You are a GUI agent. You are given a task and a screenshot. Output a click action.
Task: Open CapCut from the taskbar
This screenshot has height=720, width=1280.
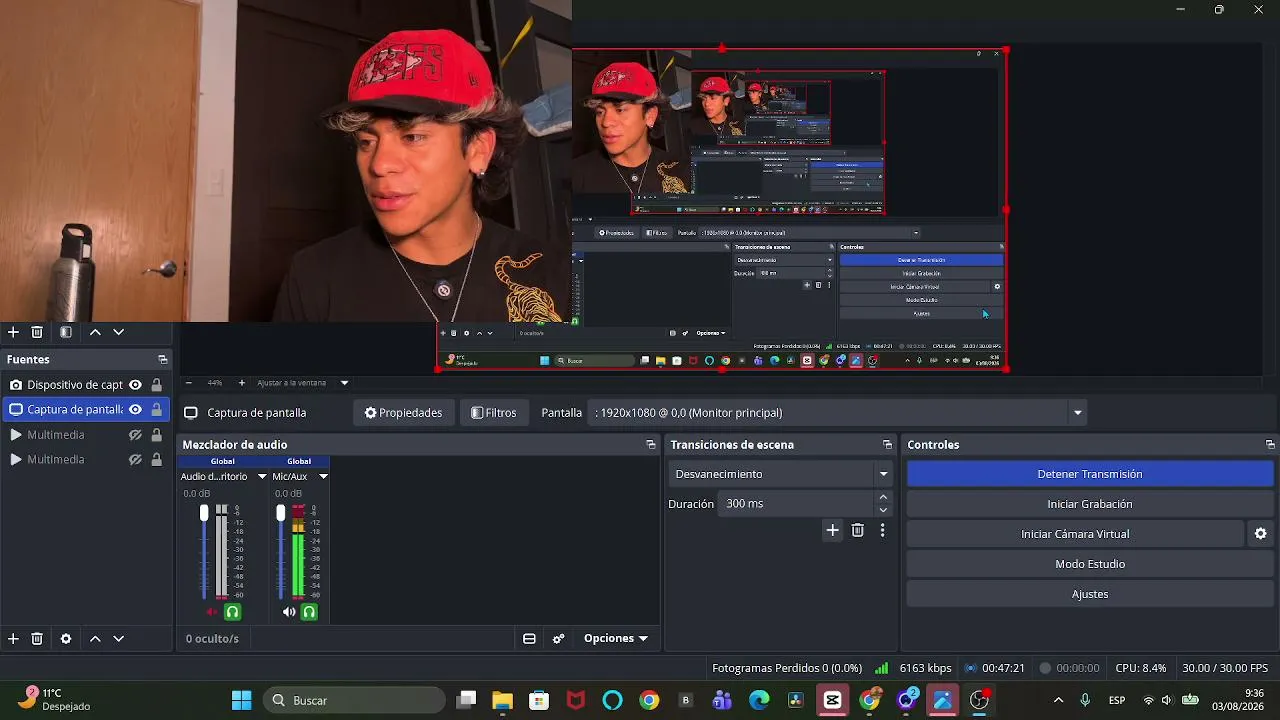pos(832,700)
